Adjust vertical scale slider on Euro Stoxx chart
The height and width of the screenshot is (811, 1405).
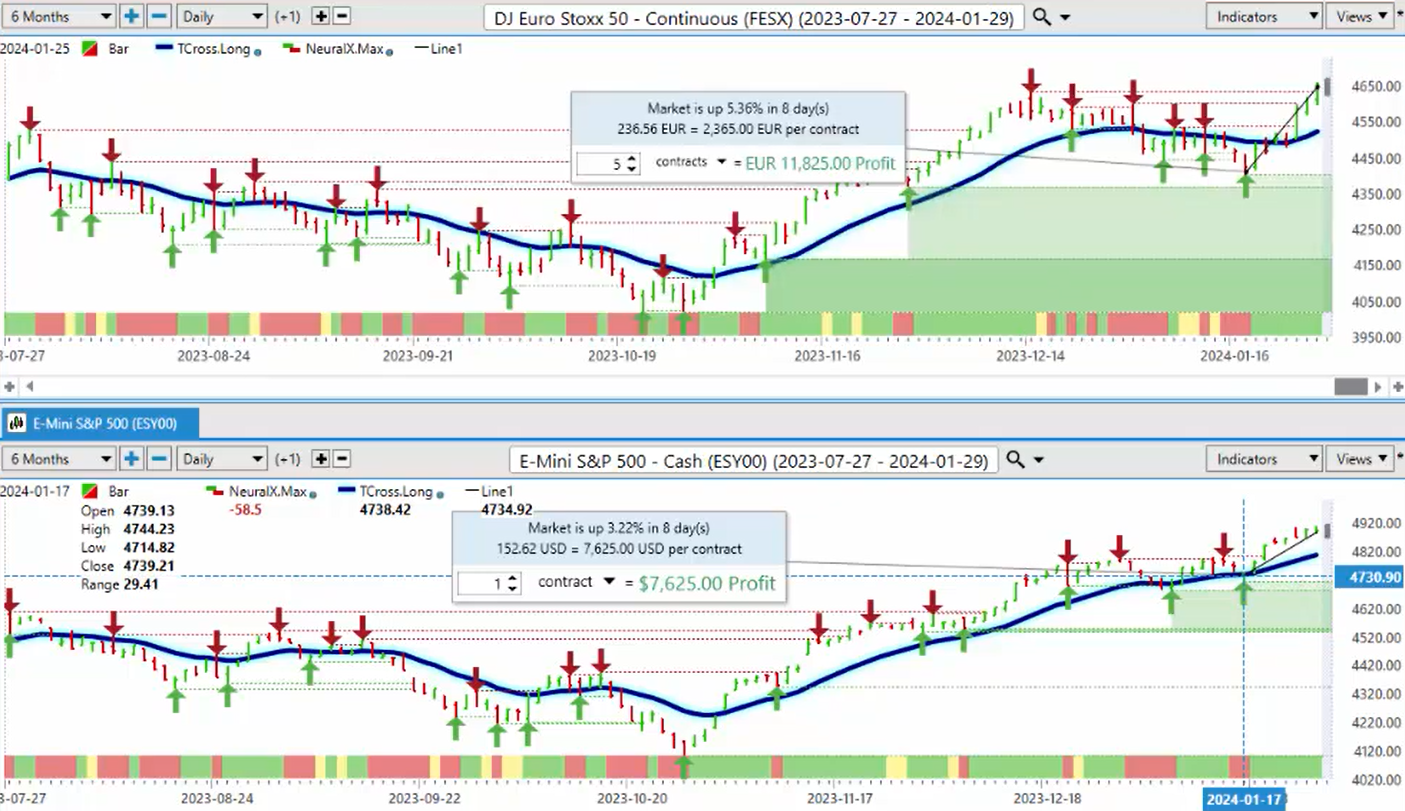(x=1328, y=85)
